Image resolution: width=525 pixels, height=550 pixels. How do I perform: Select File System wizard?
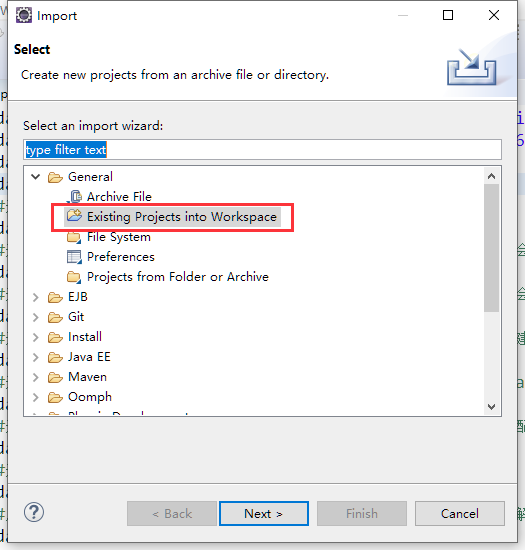[119, 237]
